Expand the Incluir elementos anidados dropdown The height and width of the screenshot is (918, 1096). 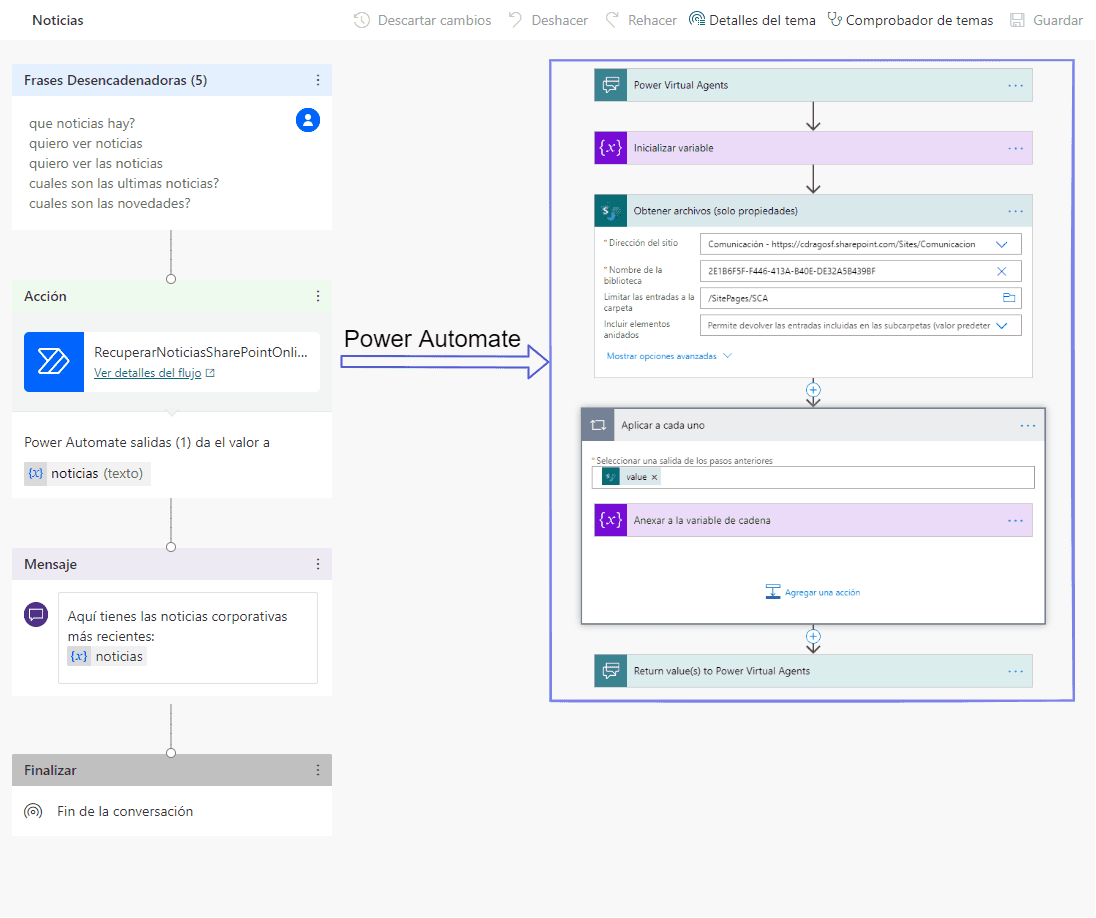pos(1002,326)
